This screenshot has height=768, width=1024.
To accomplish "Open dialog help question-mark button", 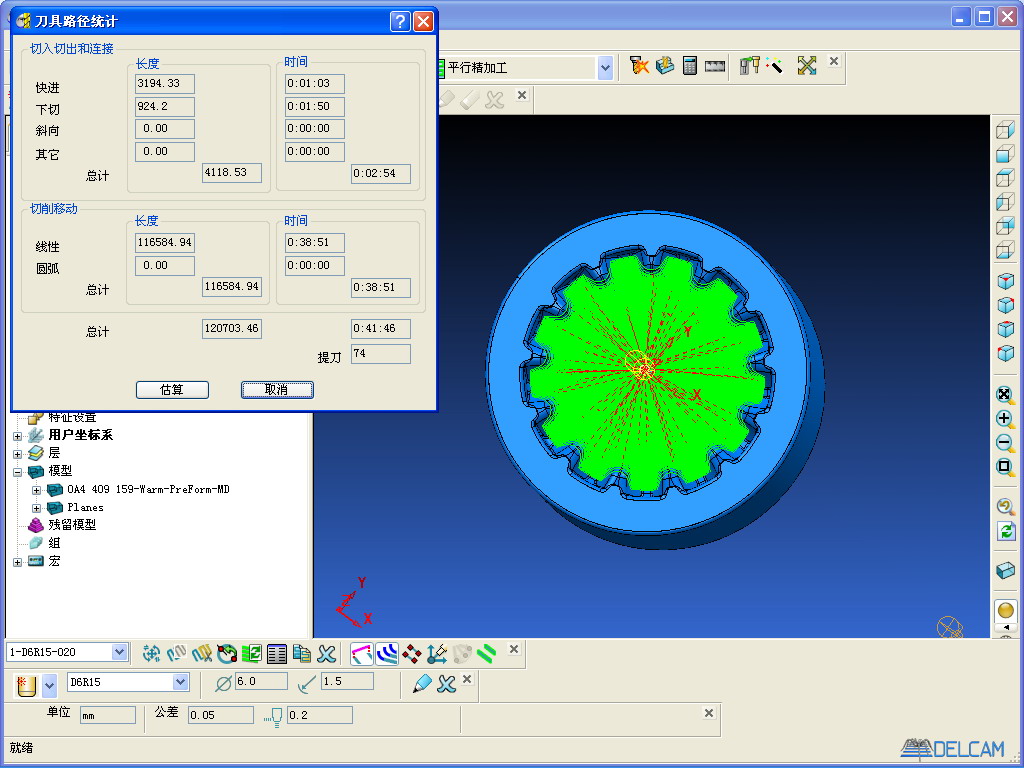I will coord(400,22).
